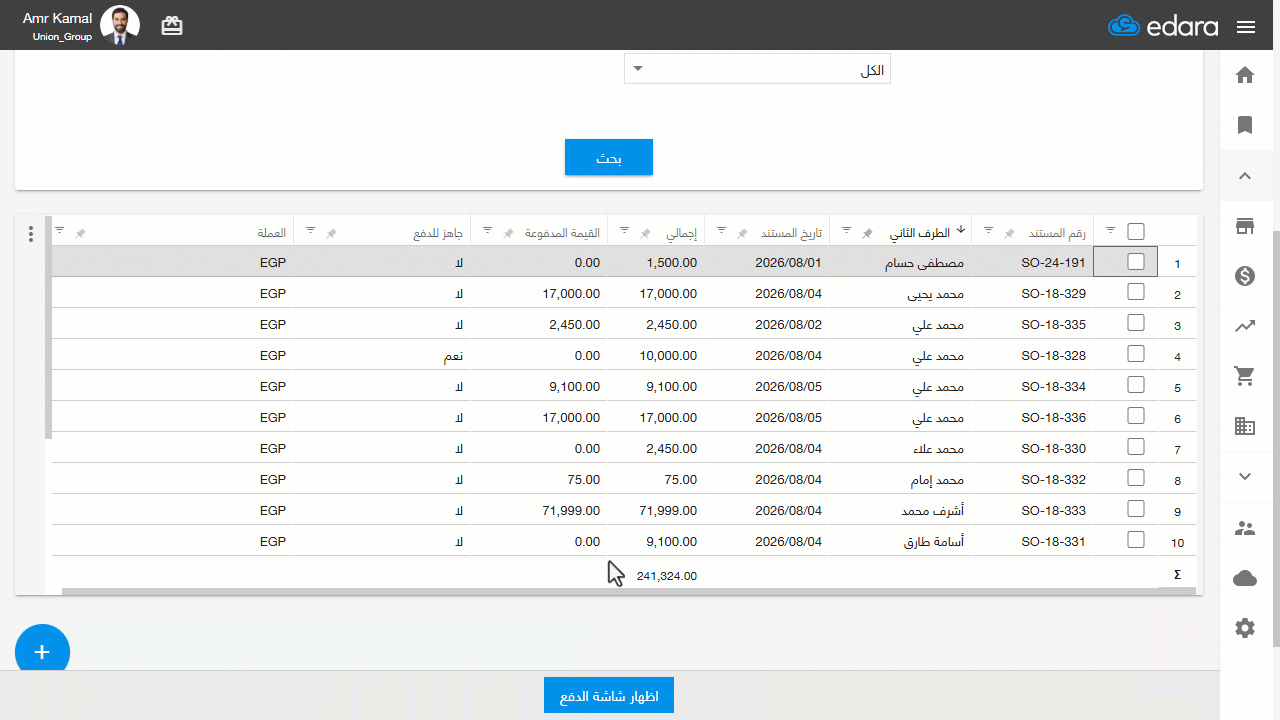1280x720 pixels.
Task: Open the shopping cart sidebar icon
Action: (x=1245, y=376)
